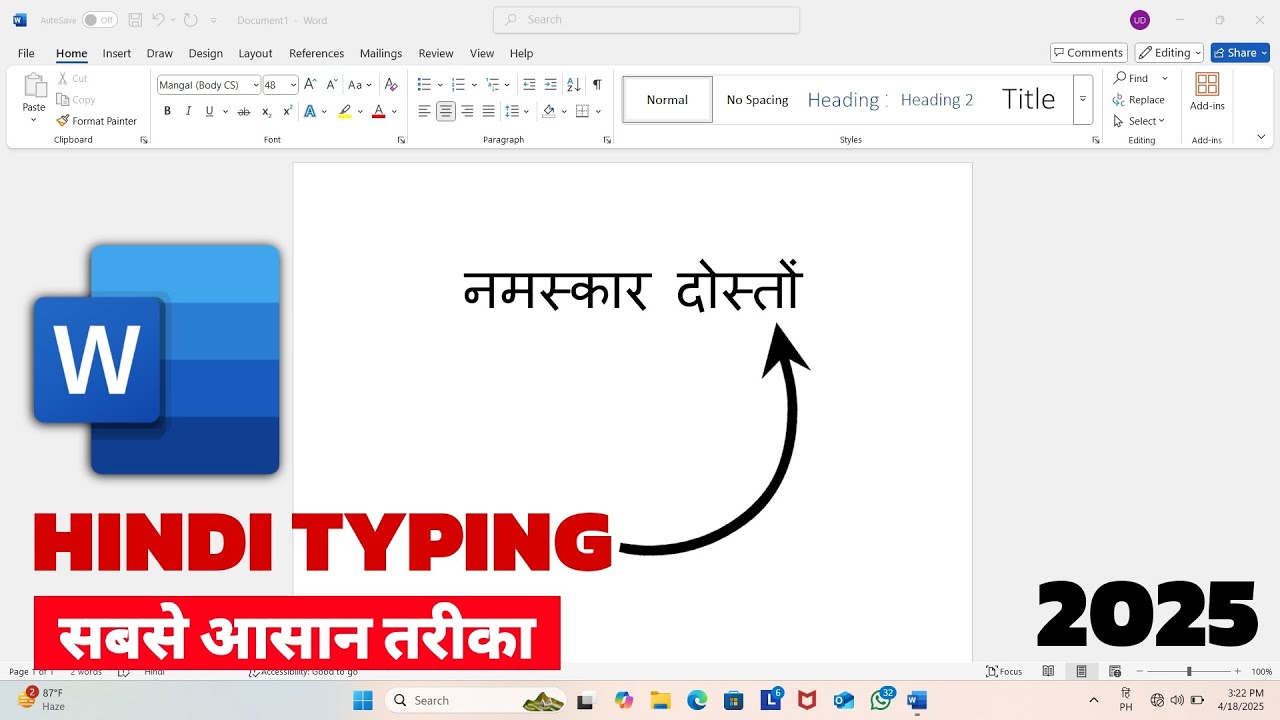Image resolution: width=1280 pixels, height=720 pixels.
Task: Click the Format Painter tool
Action: [96, 121]
